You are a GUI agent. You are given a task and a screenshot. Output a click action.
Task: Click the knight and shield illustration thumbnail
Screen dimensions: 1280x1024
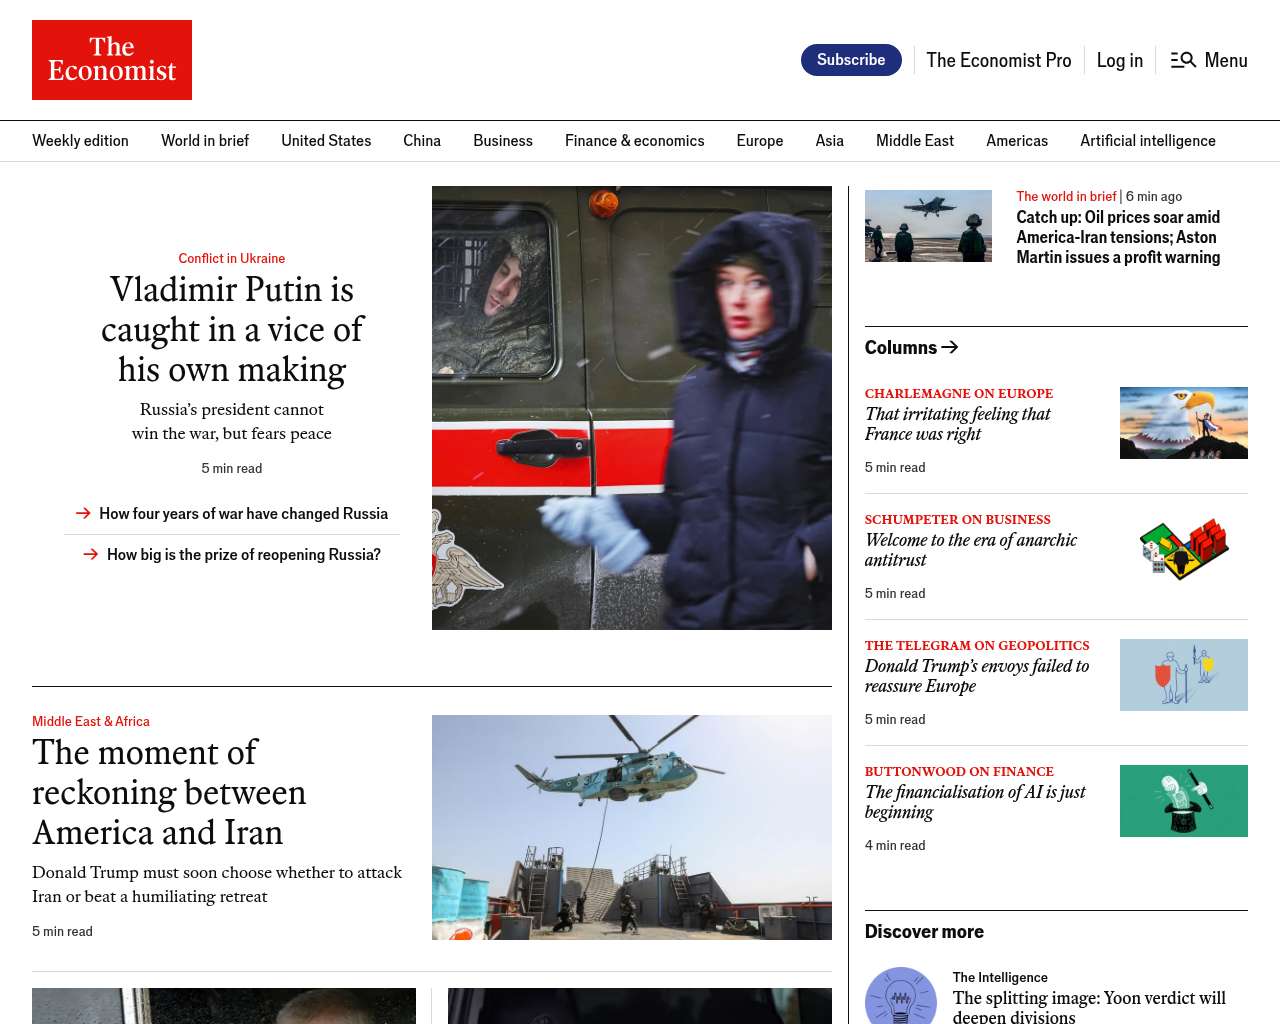click(x=1184, y=675)
